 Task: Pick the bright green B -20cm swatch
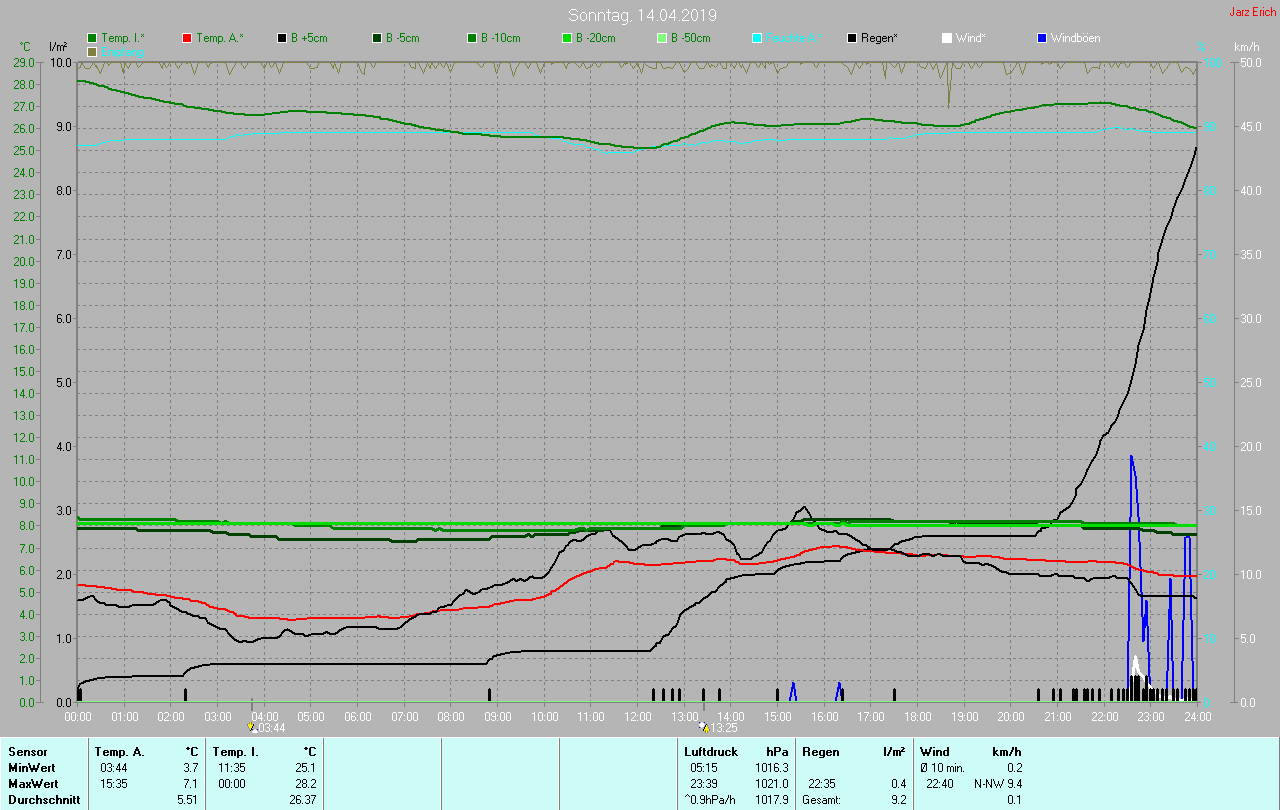(567, 38)
